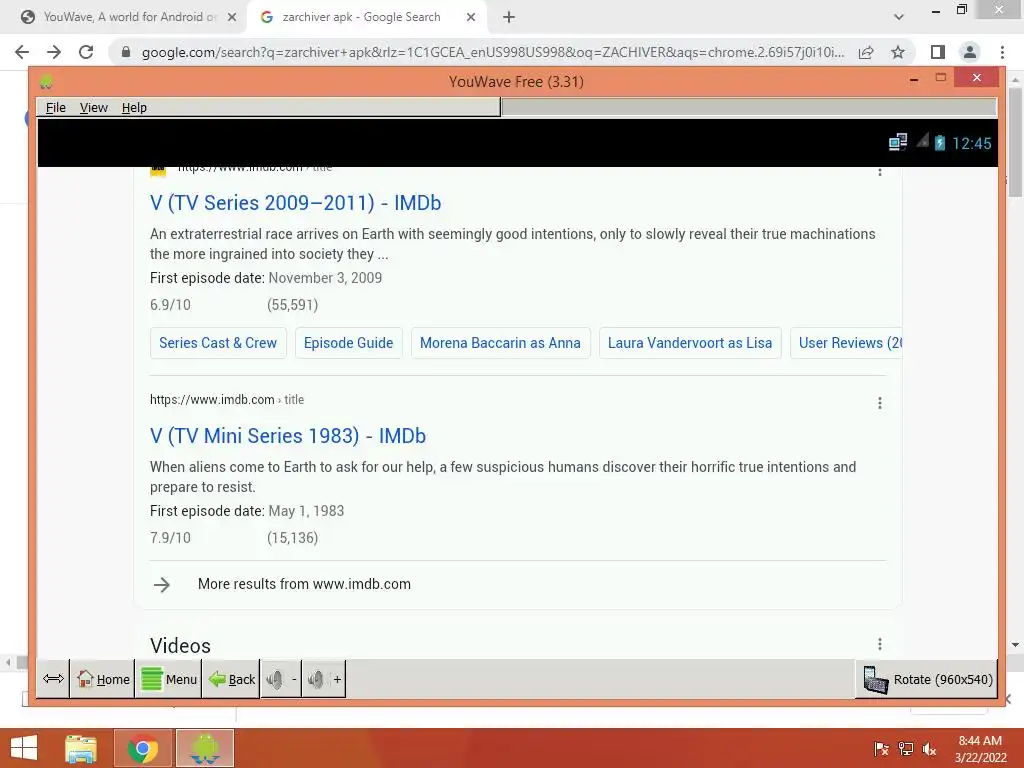1024x768 pixels.
Task: Open Episode Guide chip
Action: pyautogui.click(x=349, y=343)
